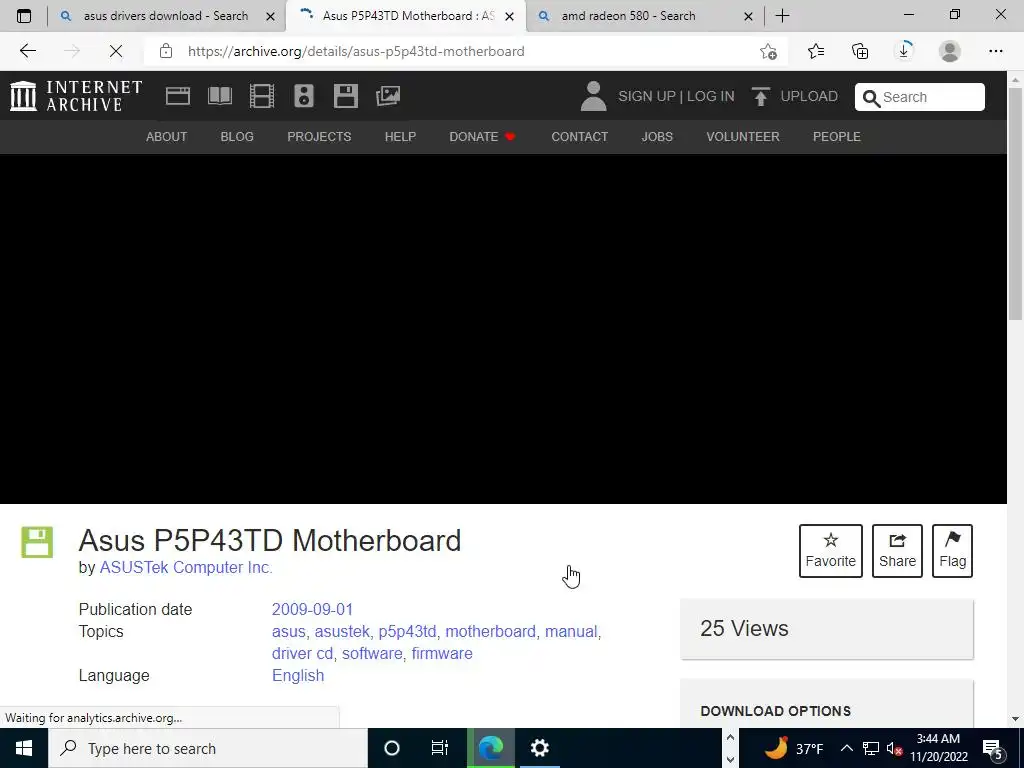
Task: Flag this item
Action: pyautogui.click(x=952, y=551)
